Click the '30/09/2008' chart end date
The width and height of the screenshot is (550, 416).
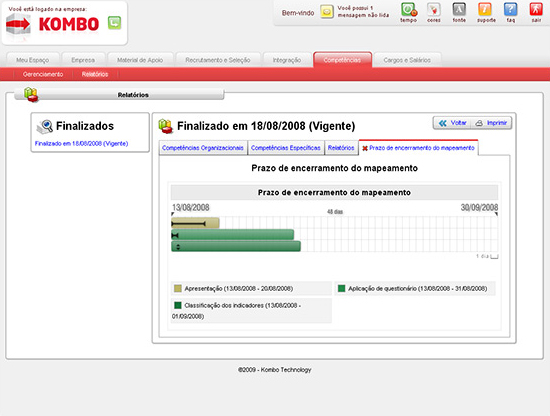pos(479,208)
